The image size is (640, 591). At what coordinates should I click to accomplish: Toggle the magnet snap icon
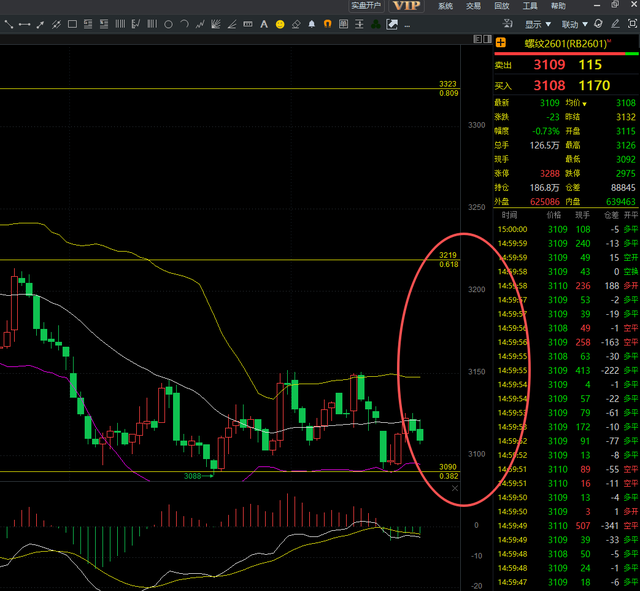coord(327,24)
